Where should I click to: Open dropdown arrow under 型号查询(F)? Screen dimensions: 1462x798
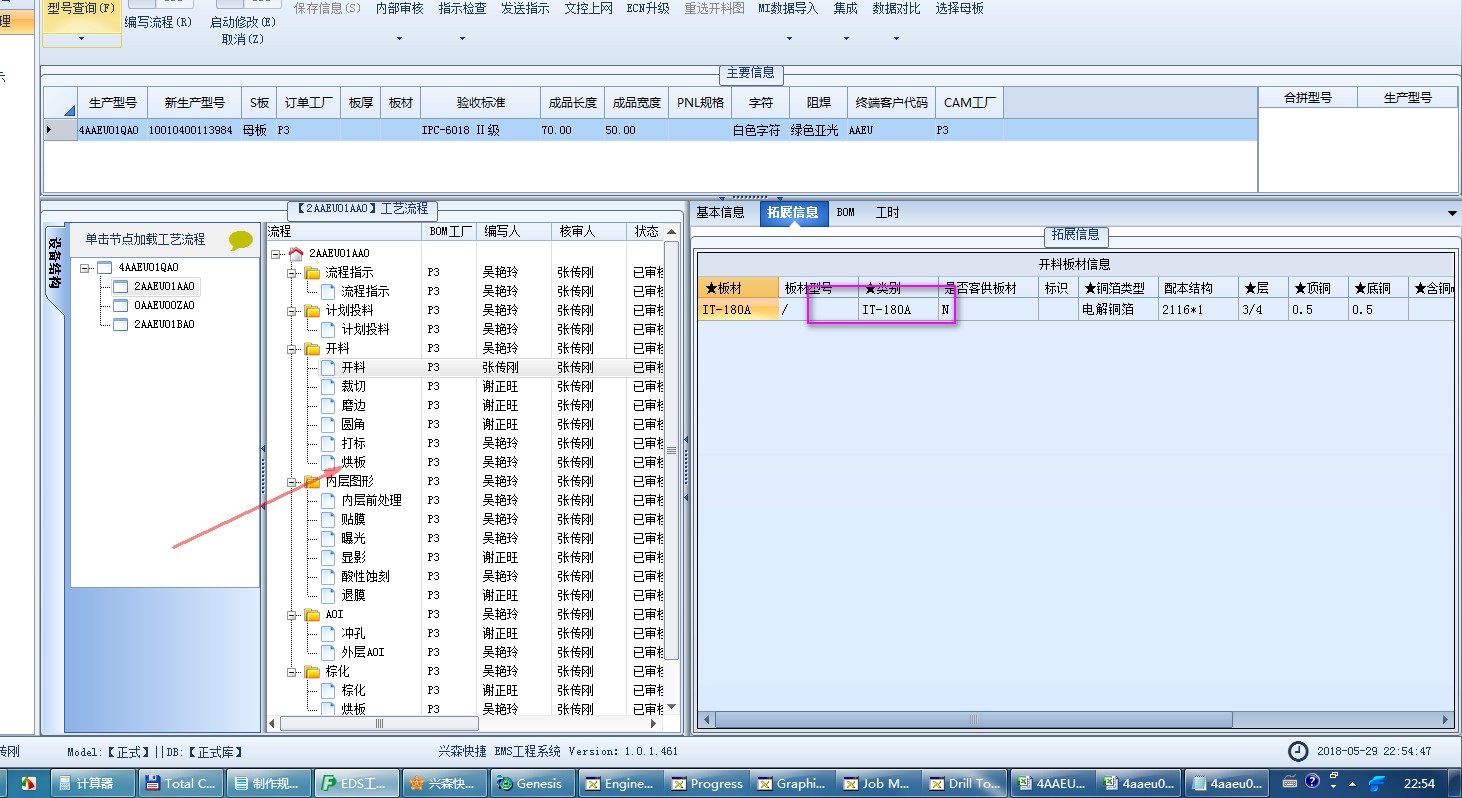tap(81, 39)
